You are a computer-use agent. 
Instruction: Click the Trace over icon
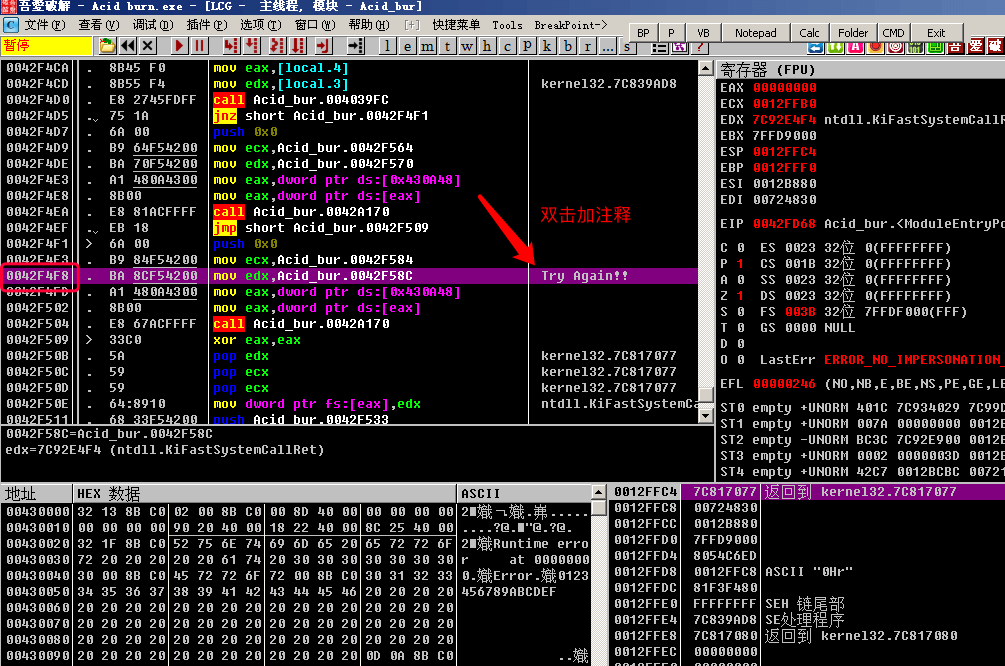[298, 46]
